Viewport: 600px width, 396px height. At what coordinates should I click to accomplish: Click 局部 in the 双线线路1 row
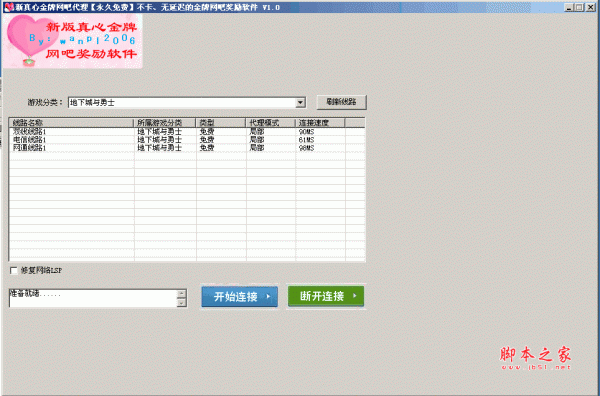256,132
